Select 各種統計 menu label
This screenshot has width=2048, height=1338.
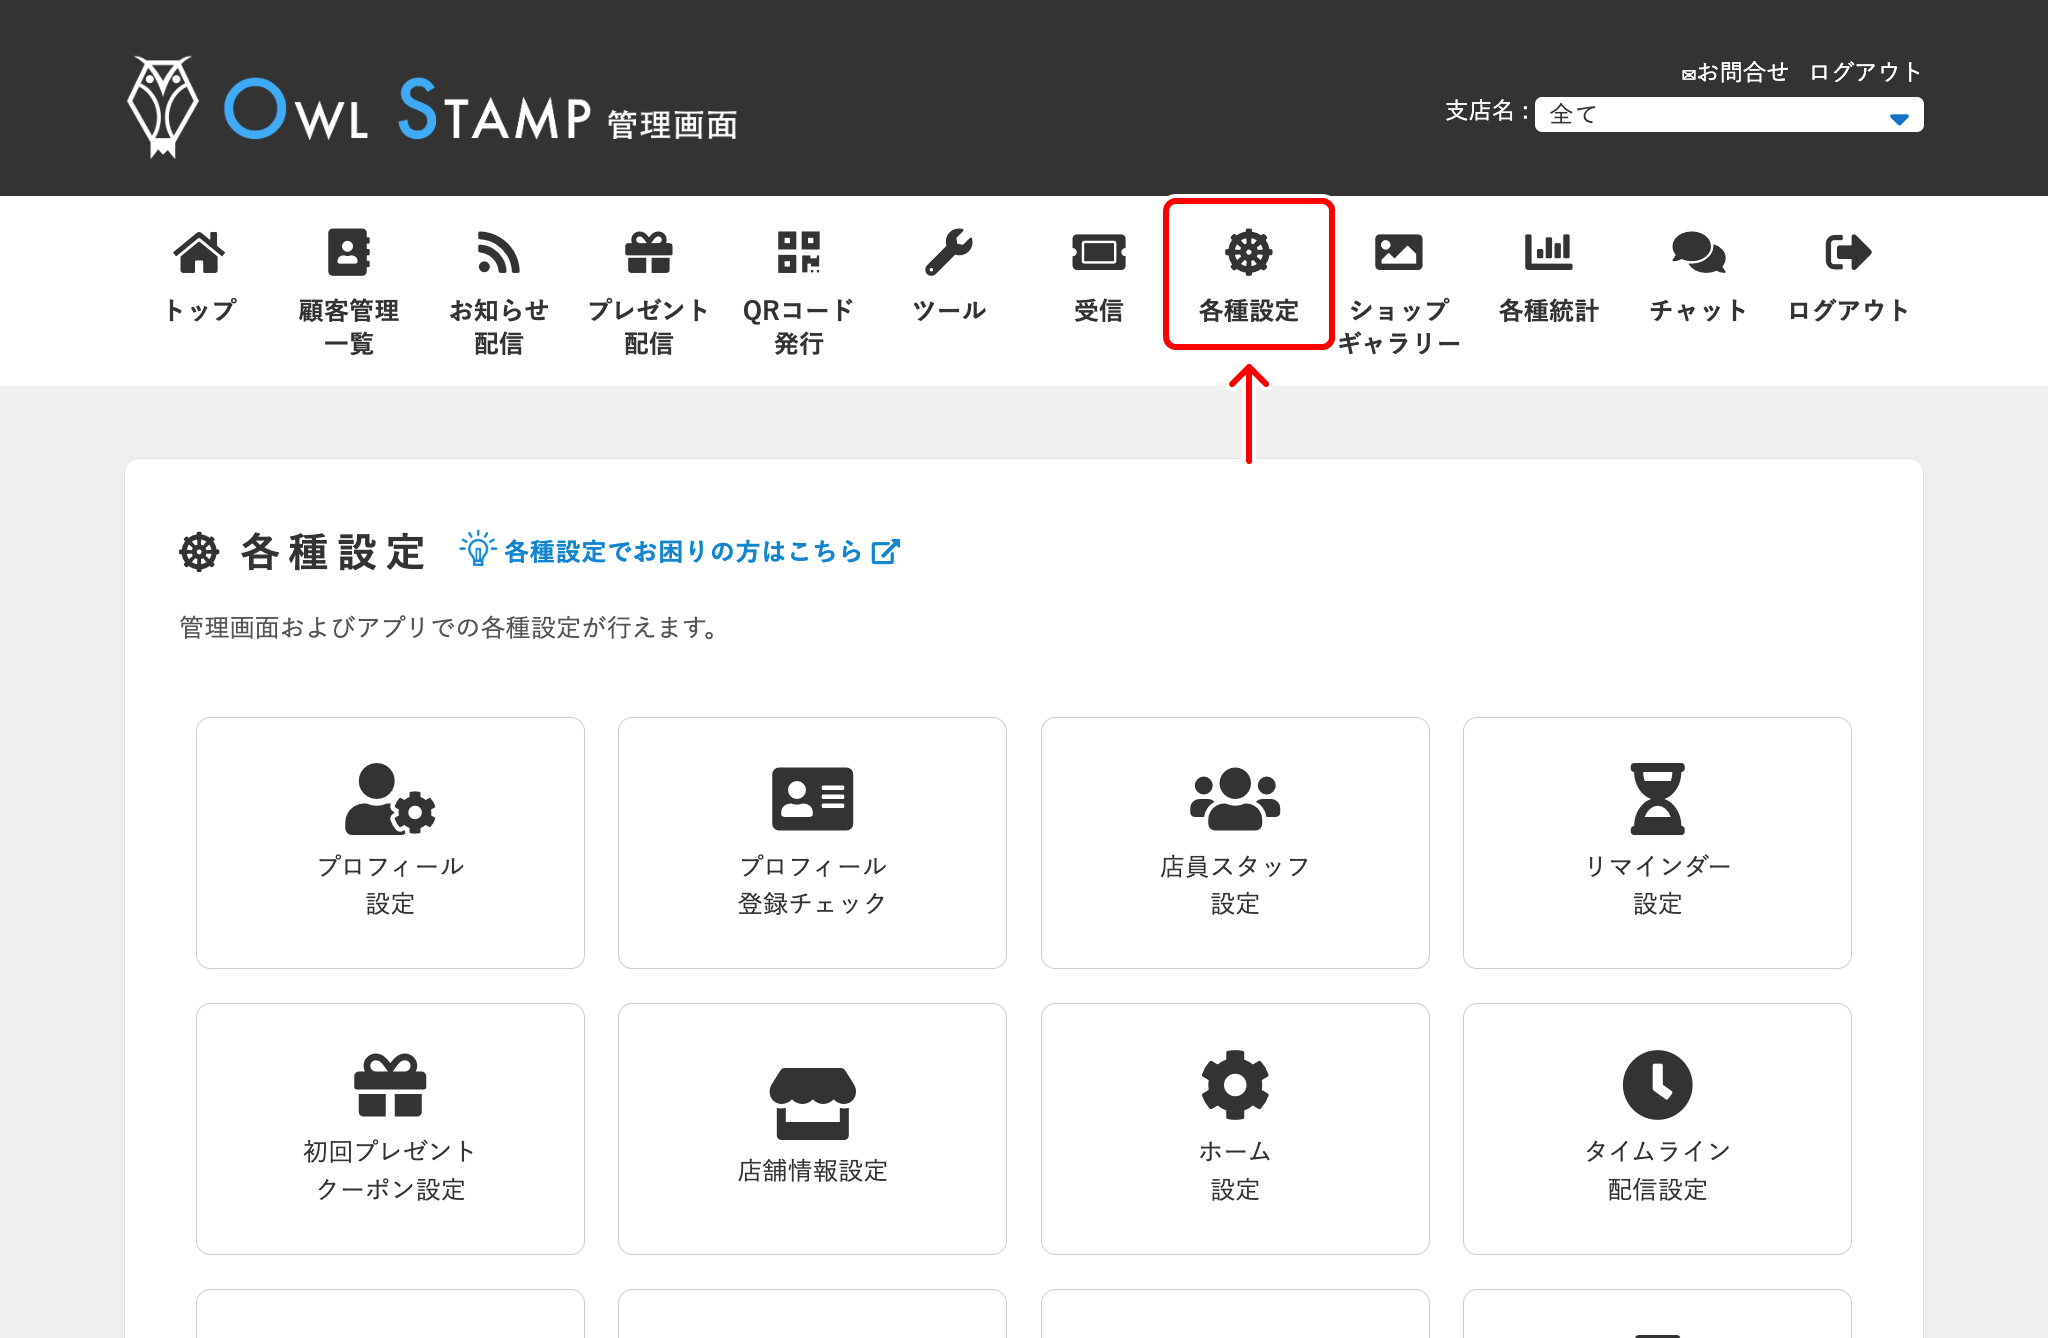pos(1549,311)
